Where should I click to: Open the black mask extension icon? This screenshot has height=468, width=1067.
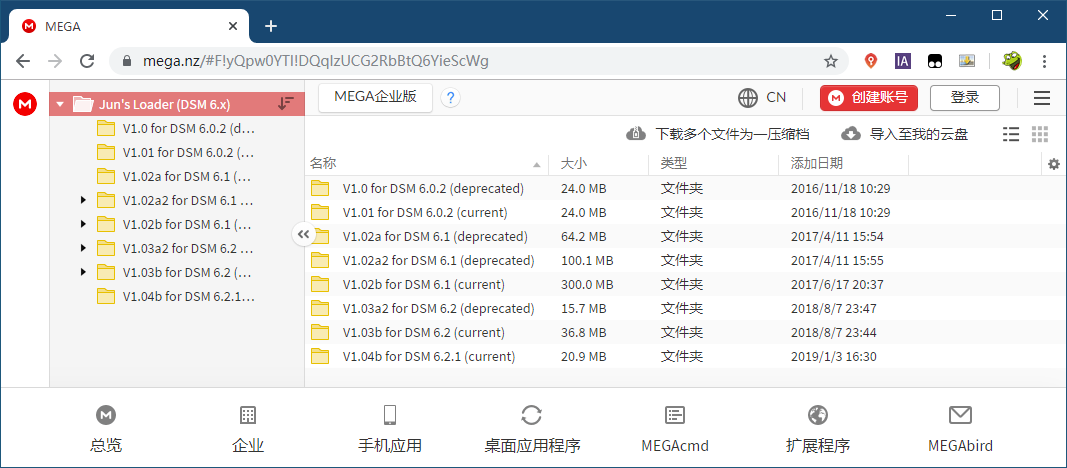(934, 61)
